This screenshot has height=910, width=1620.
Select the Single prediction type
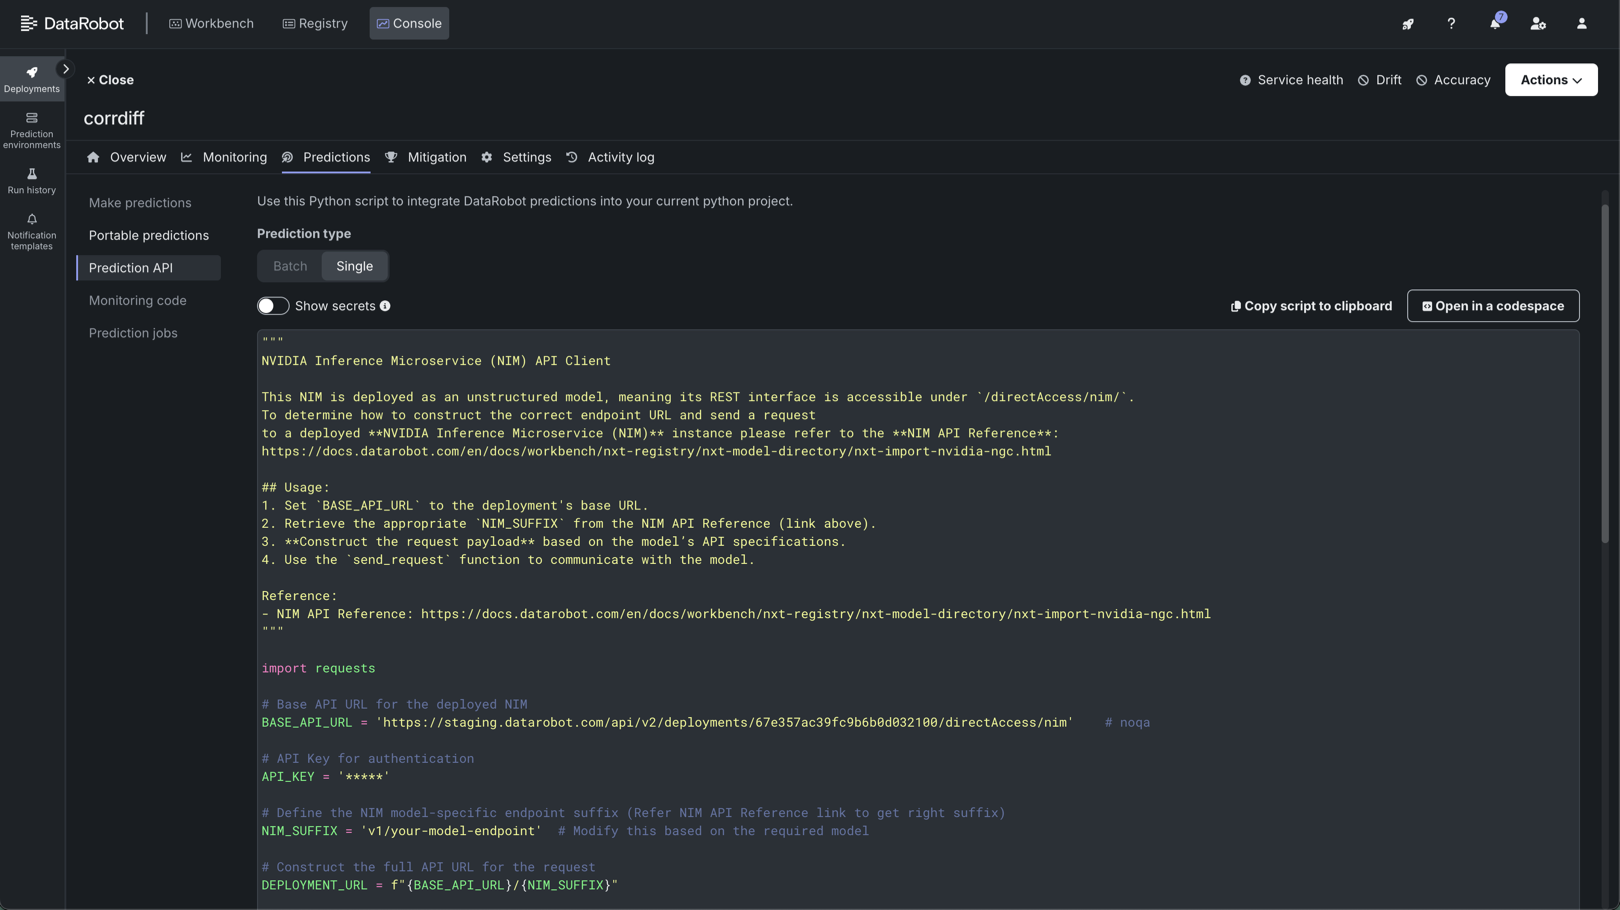354,266
